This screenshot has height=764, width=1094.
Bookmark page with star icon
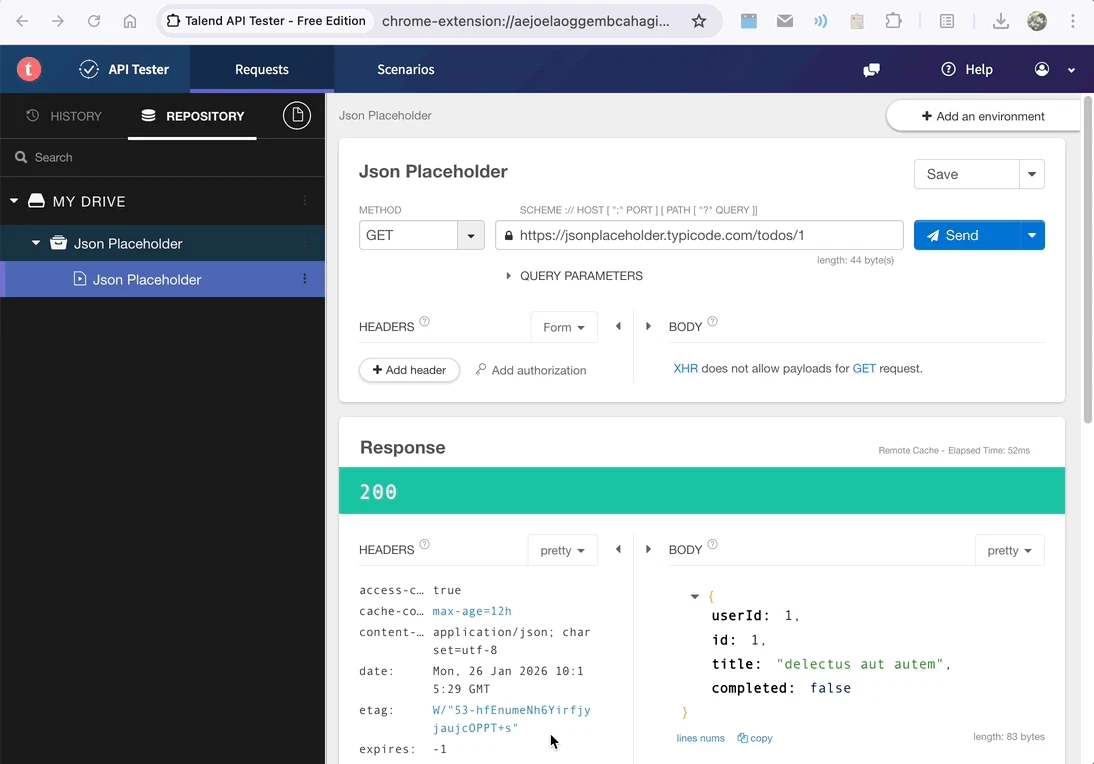tap(698, 21)
